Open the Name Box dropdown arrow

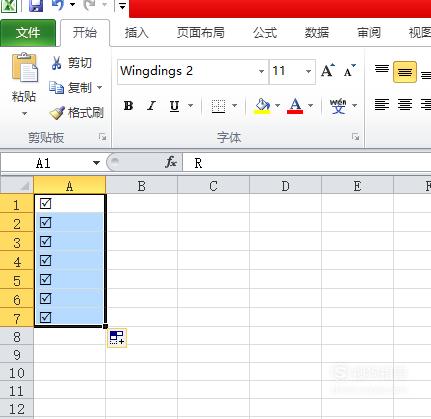(x=96, y=163)
